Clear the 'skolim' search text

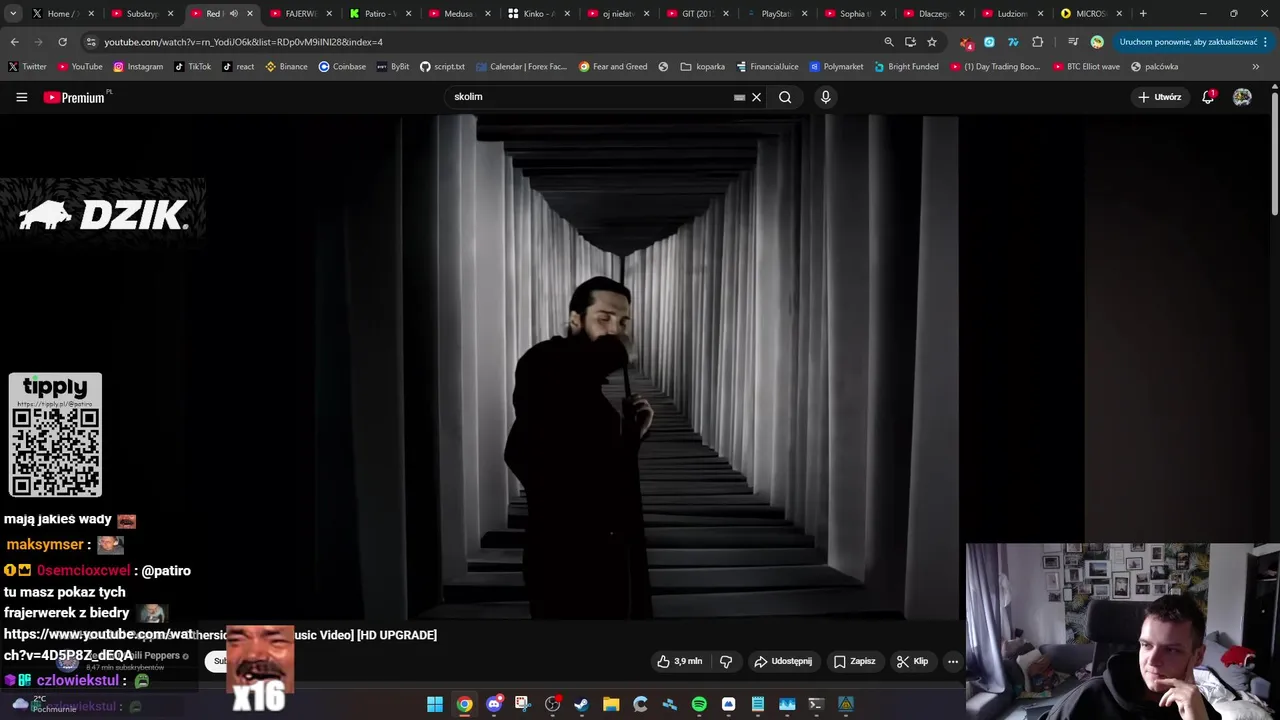(757, 97)
